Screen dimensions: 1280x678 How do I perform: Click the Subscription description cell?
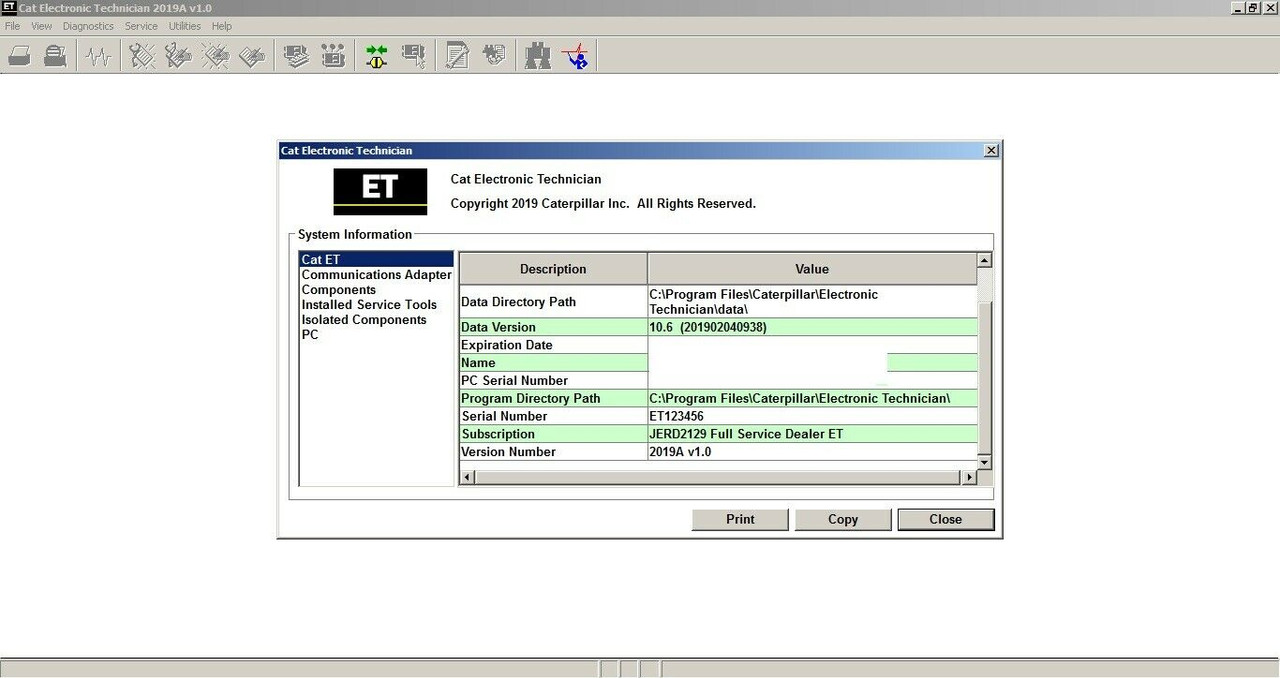click(x=553, y=434)
